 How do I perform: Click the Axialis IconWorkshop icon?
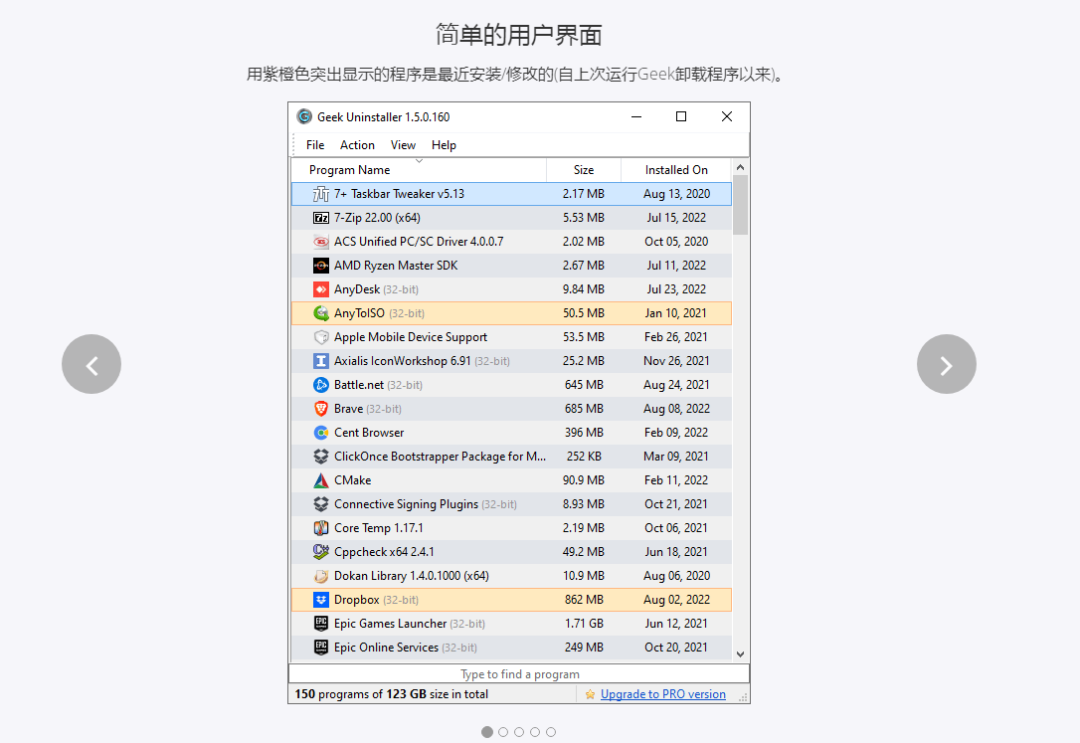click(320, 361)
